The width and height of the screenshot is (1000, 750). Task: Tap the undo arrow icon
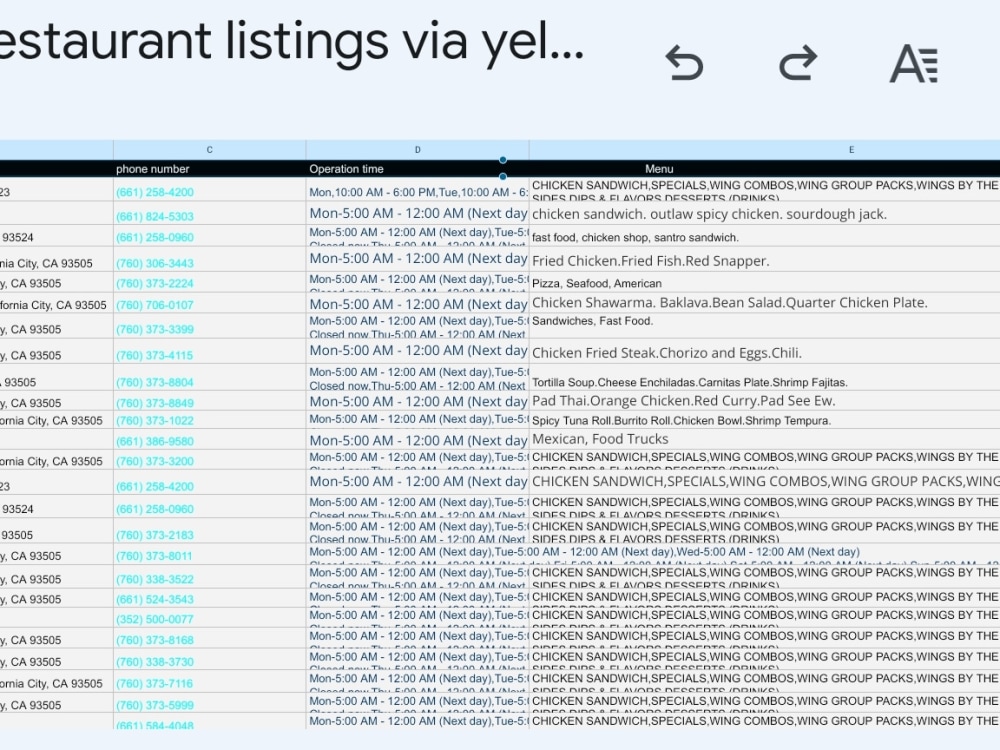click(x=684, y=63)
